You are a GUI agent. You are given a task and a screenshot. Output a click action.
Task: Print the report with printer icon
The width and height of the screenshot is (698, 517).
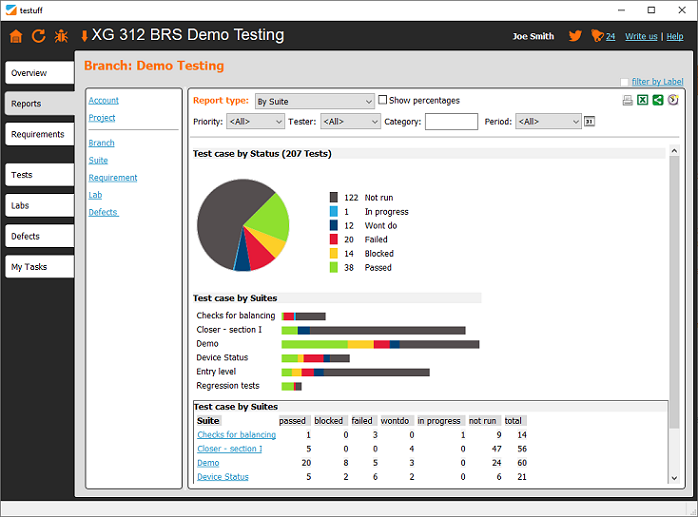coord(628,100)
